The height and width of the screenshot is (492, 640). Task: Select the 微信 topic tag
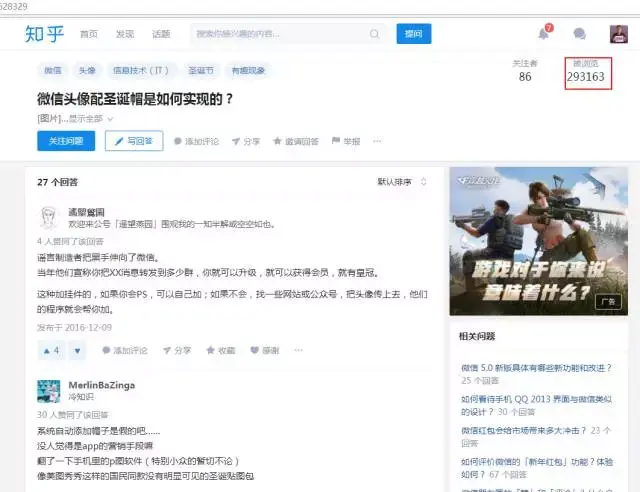53,70
